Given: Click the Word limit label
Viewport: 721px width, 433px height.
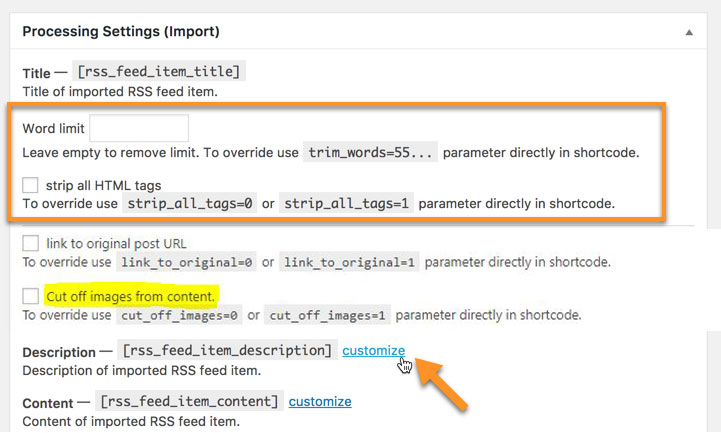Looking at the screenshot, I should tap(53, 128).
